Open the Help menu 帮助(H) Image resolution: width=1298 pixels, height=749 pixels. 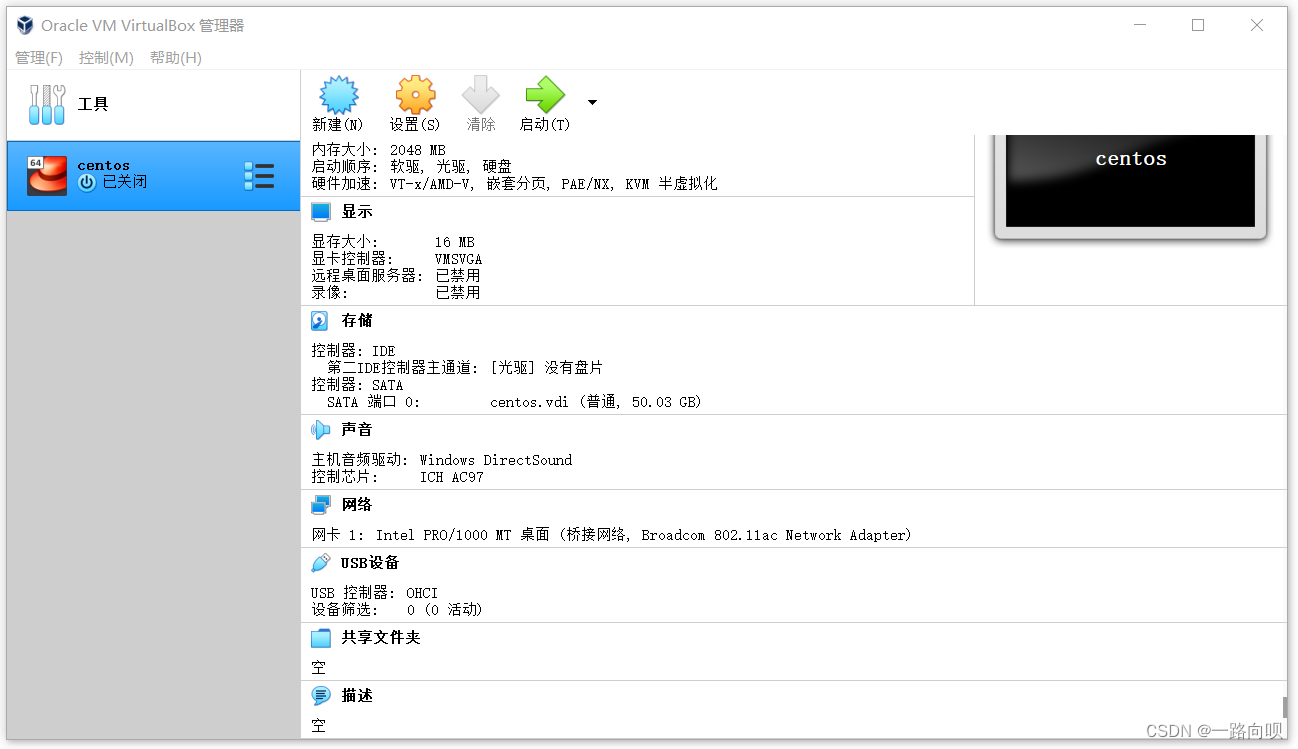coord(176,58)
